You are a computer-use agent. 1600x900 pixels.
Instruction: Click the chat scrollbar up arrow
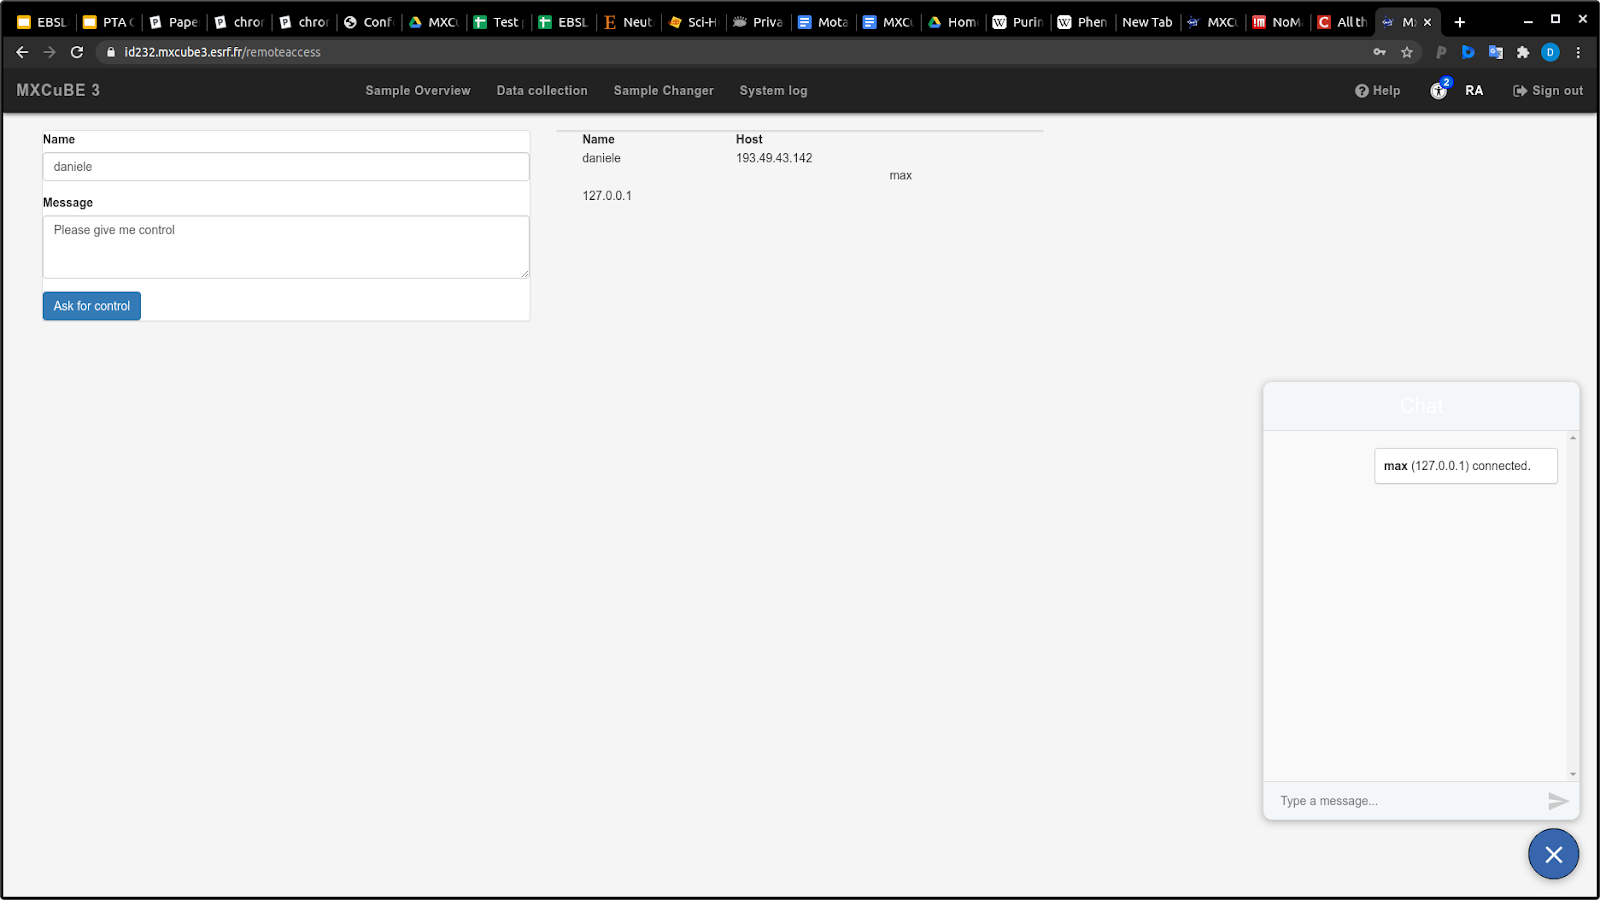tap(1573, 438)
